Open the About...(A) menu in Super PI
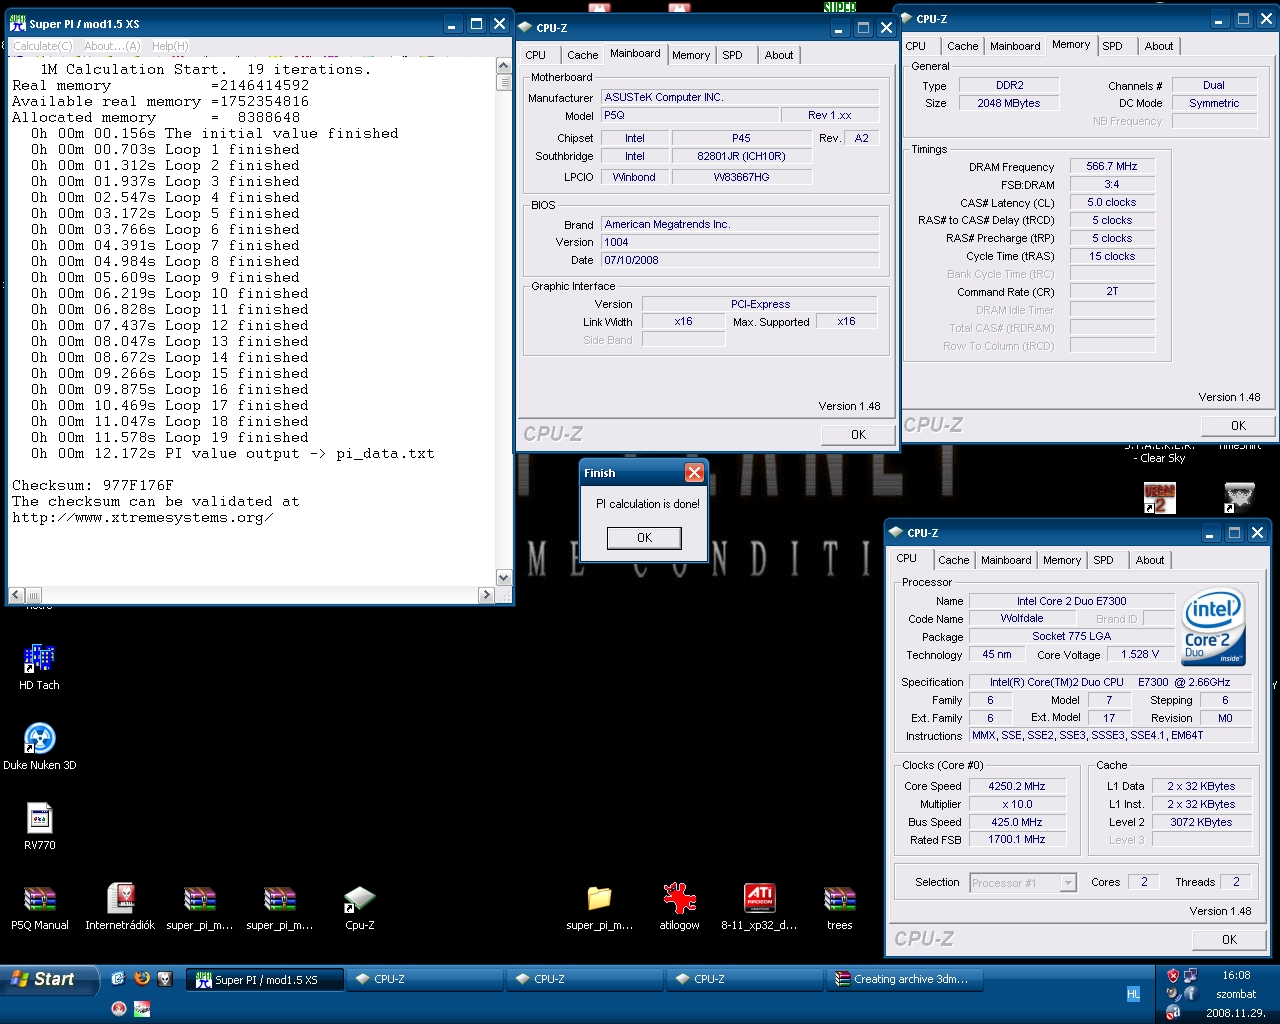1280x1024 pixels. (x=112, y=46)
